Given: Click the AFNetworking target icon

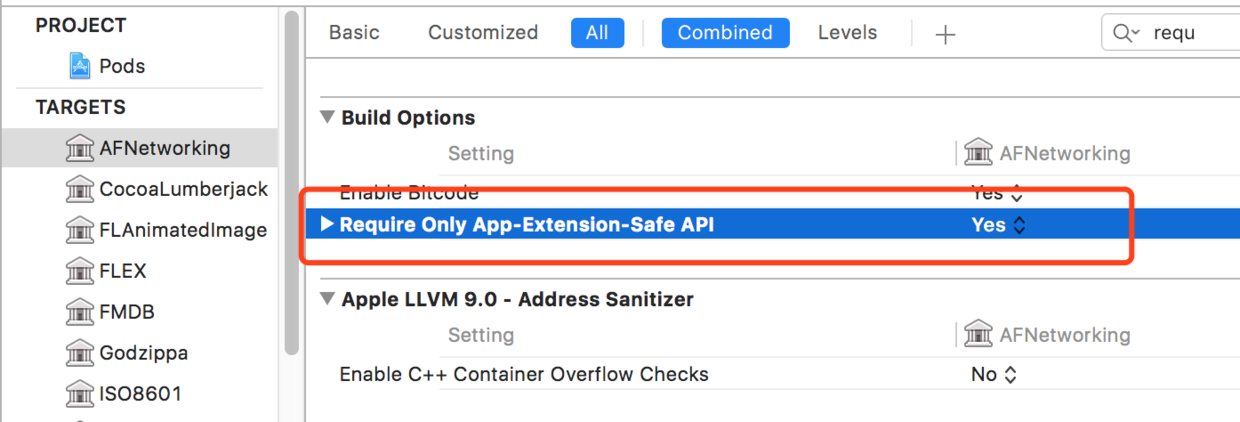Looking at the screenshot, I should click(x=79, y=148).
